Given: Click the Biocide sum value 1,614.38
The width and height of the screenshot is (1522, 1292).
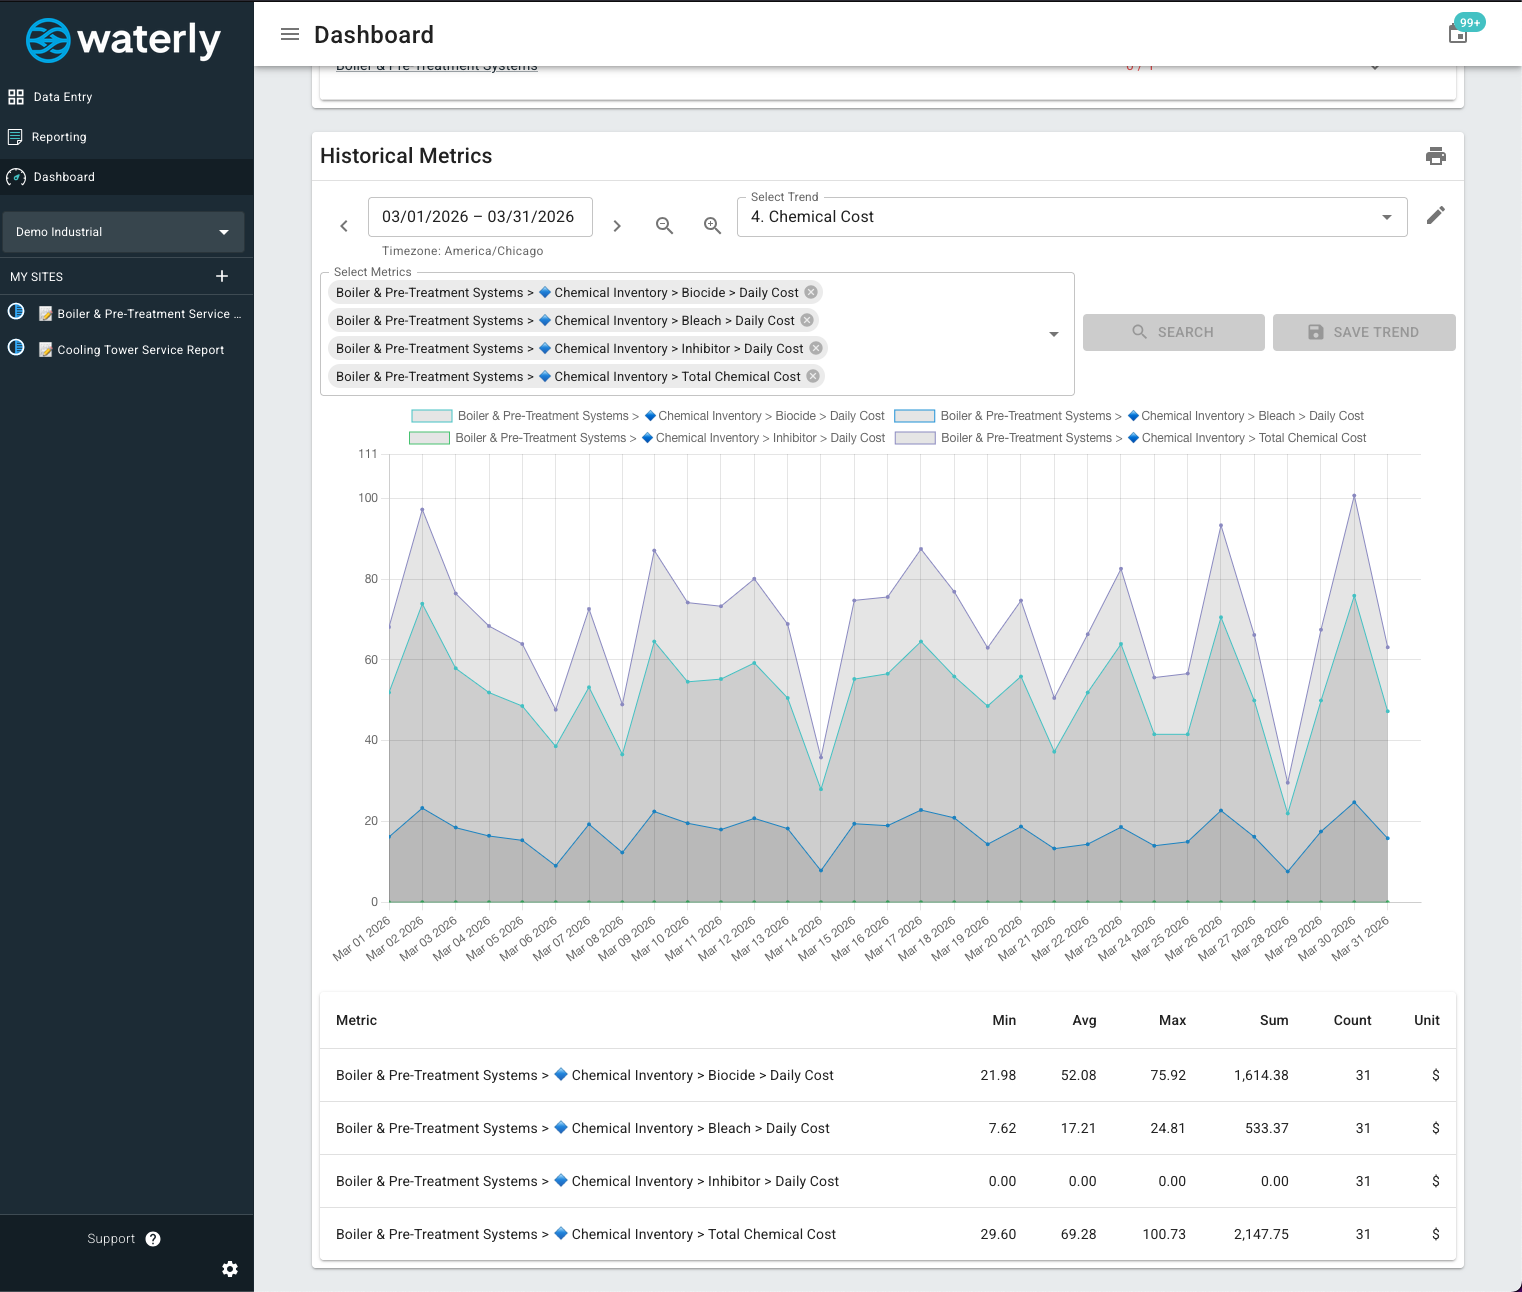Looking at the screenshot, I should [1261, 1076].
